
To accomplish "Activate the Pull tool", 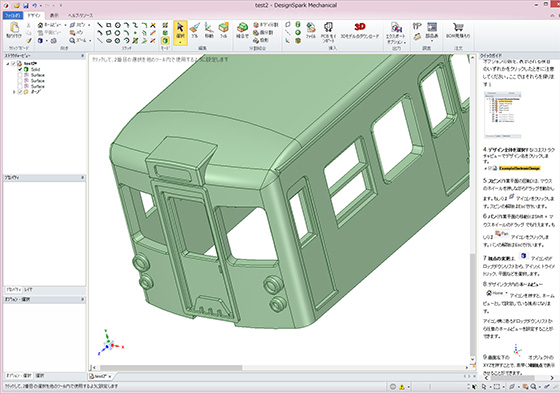I will click(x=195, y=31).
